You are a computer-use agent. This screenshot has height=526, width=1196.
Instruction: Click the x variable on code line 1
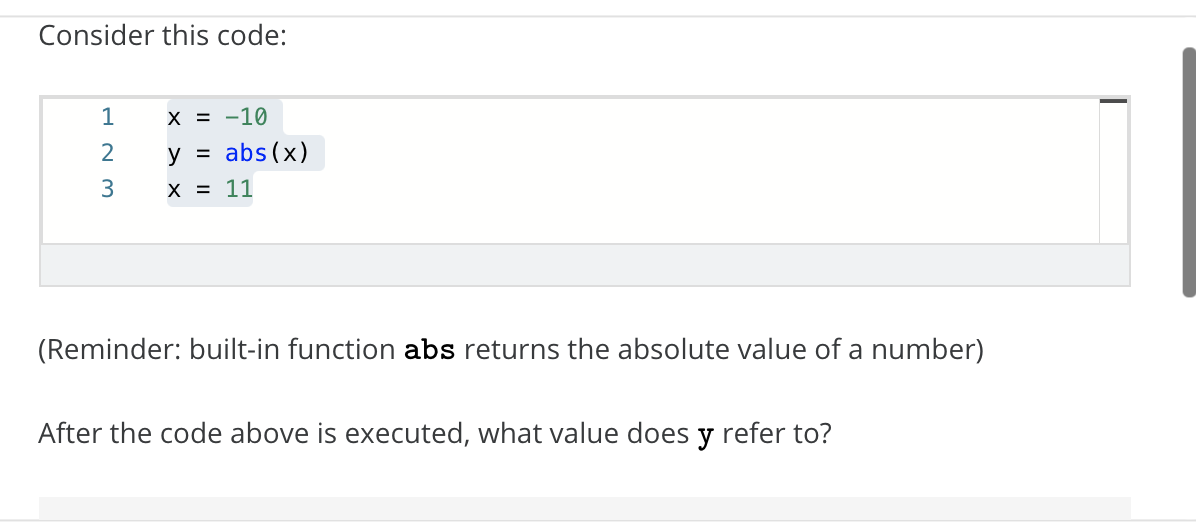(x=174, y=117)
